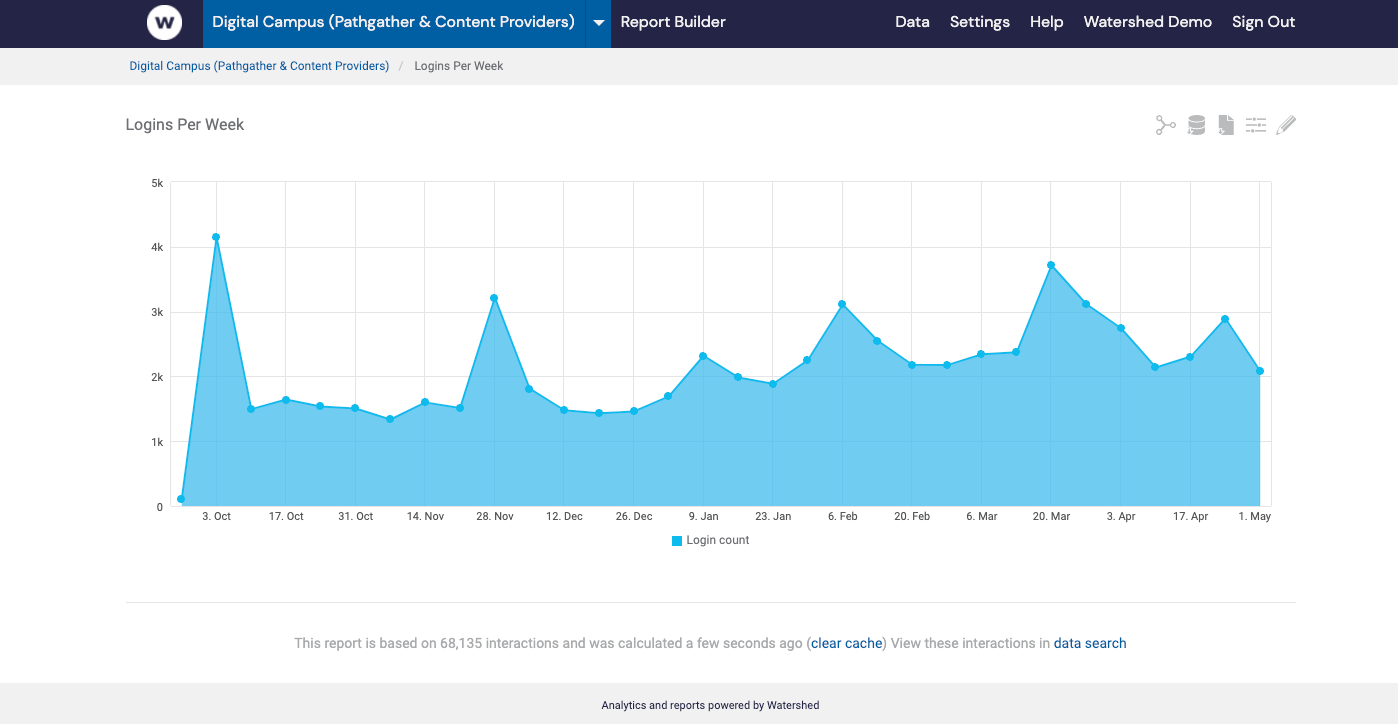Click the clear cache link
This screenshot has height=724, width=1398.
click(845, 643)
